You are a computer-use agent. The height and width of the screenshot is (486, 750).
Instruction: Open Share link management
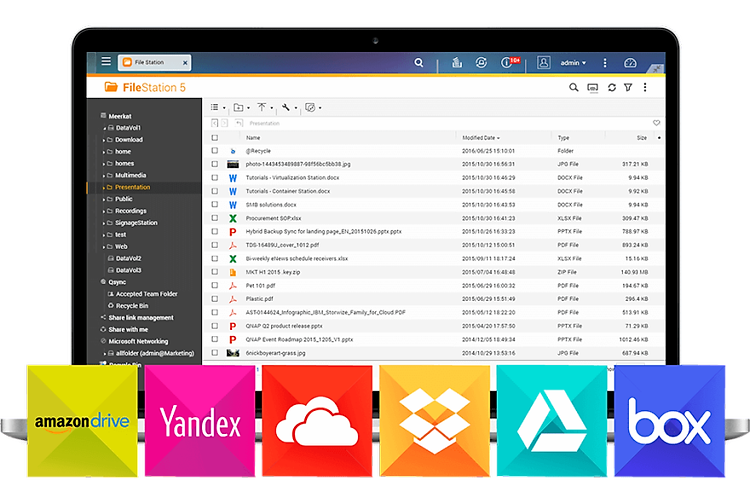(x=141, y=318)
